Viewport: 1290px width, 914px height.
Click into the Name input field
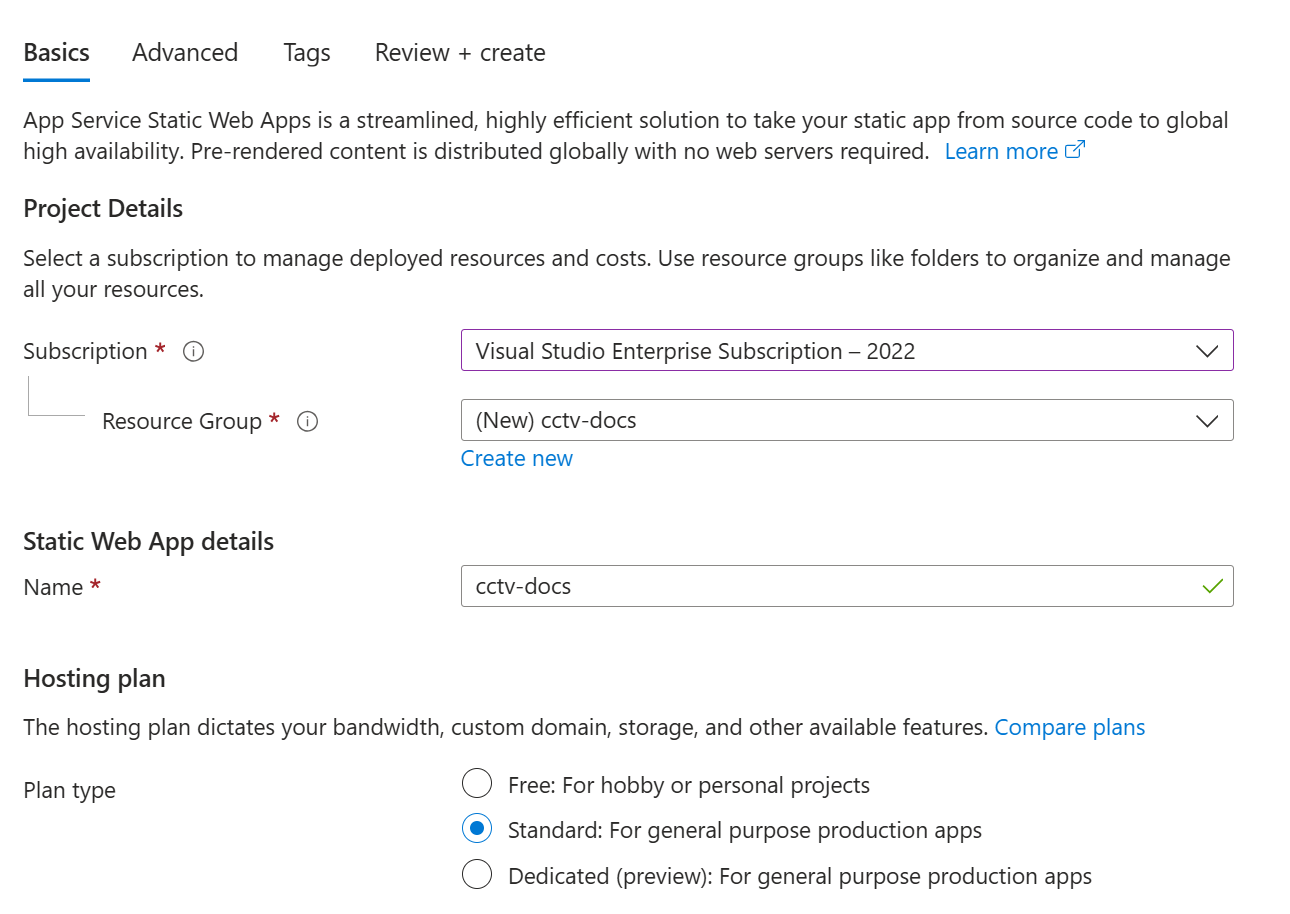click(847, 586)
